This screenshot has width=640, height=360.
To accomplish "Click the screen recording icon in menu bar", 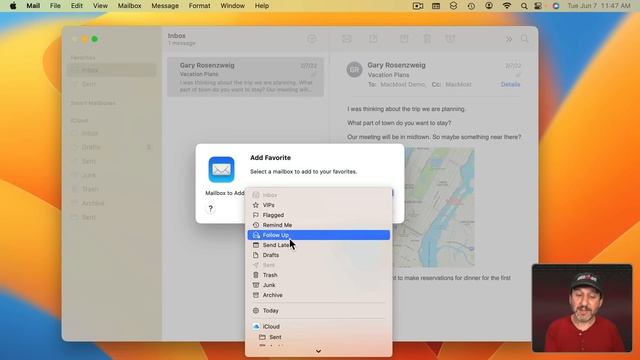I will [x=418, y=6].
